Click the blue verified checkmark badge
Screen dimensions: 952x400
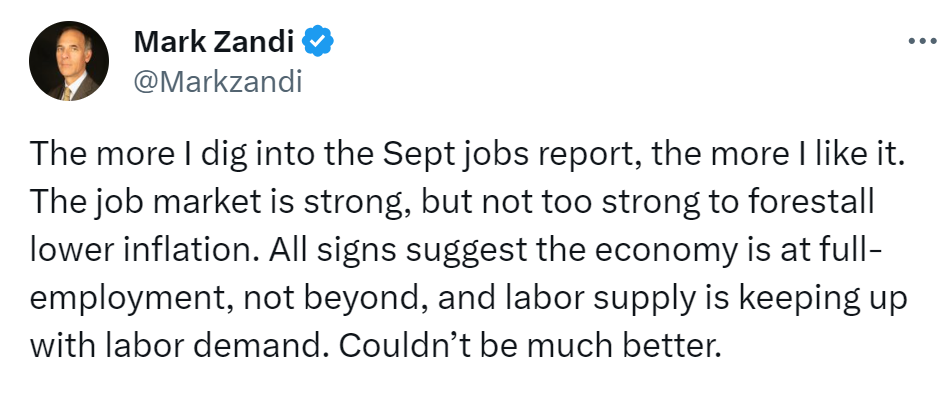318,41
